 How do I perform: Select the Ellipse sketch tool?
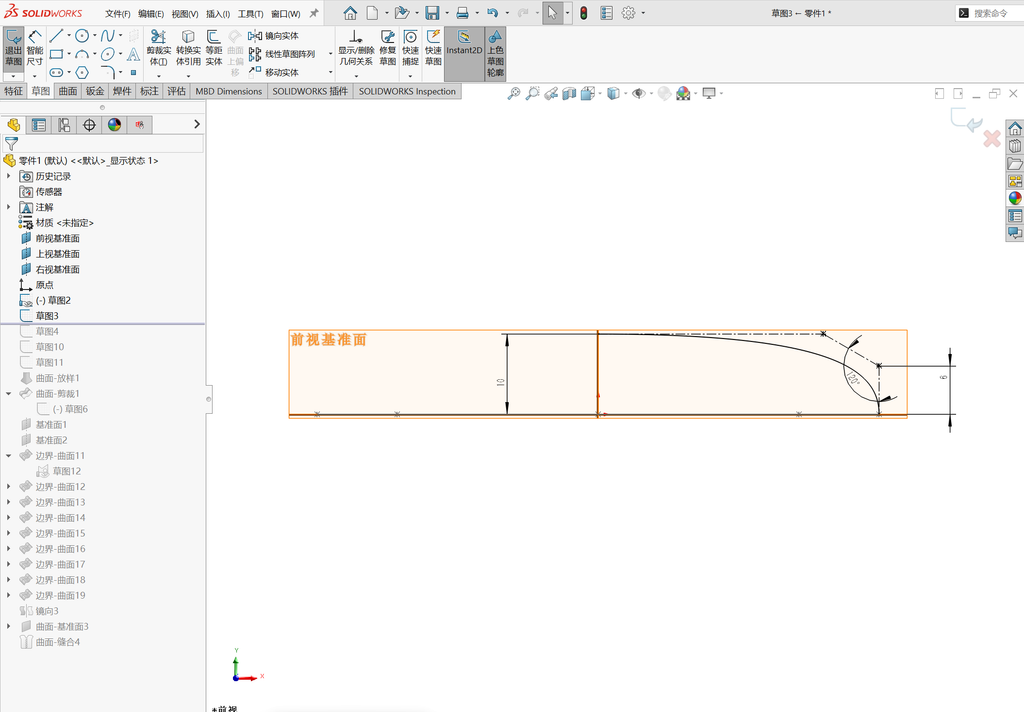[108, 54]
